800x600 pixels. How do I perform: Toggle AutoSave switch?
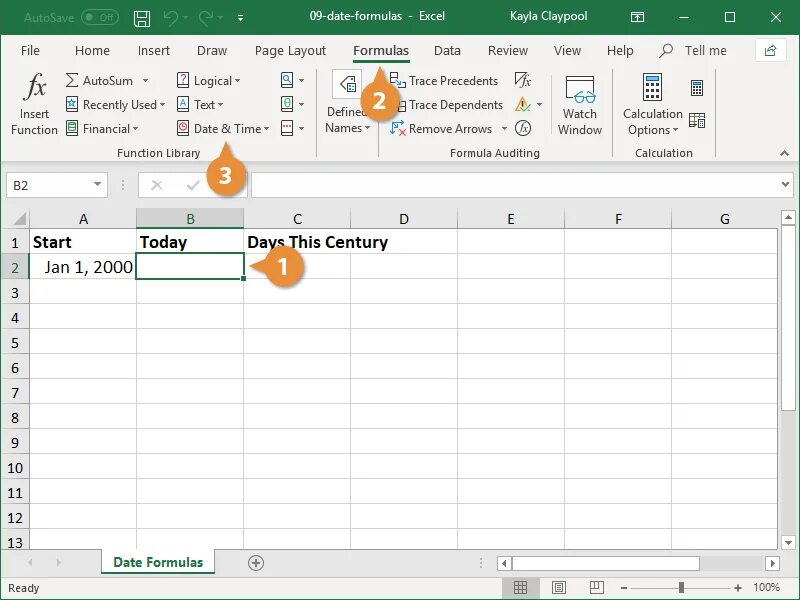click(100, 17)
